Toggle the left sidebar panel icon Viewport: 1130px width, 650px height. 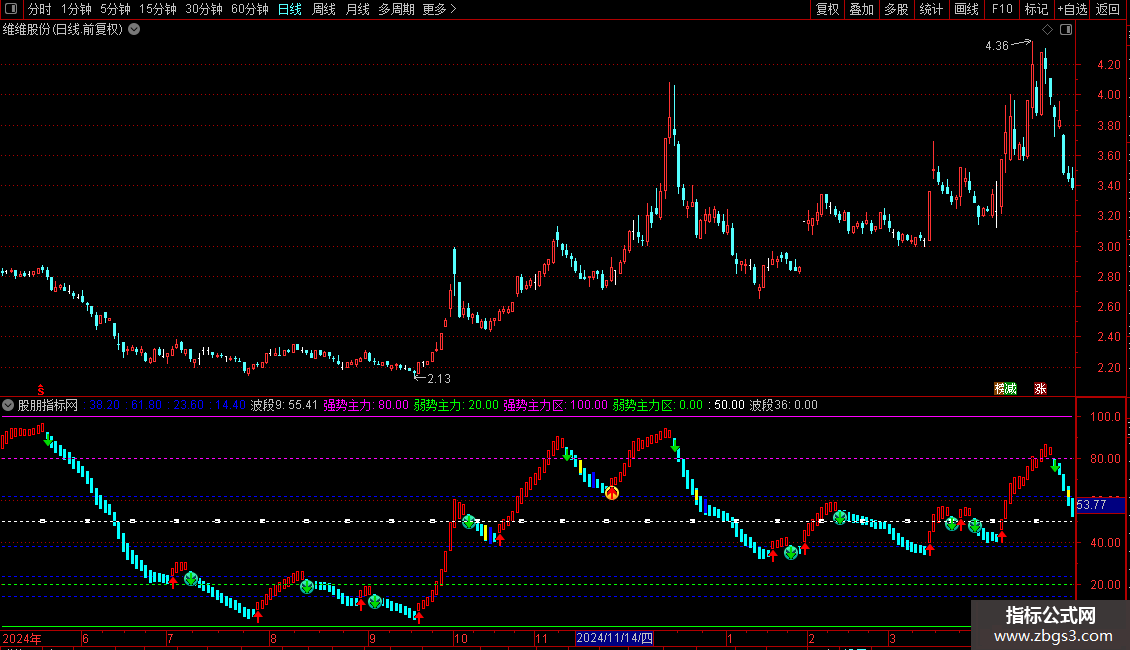11,9
